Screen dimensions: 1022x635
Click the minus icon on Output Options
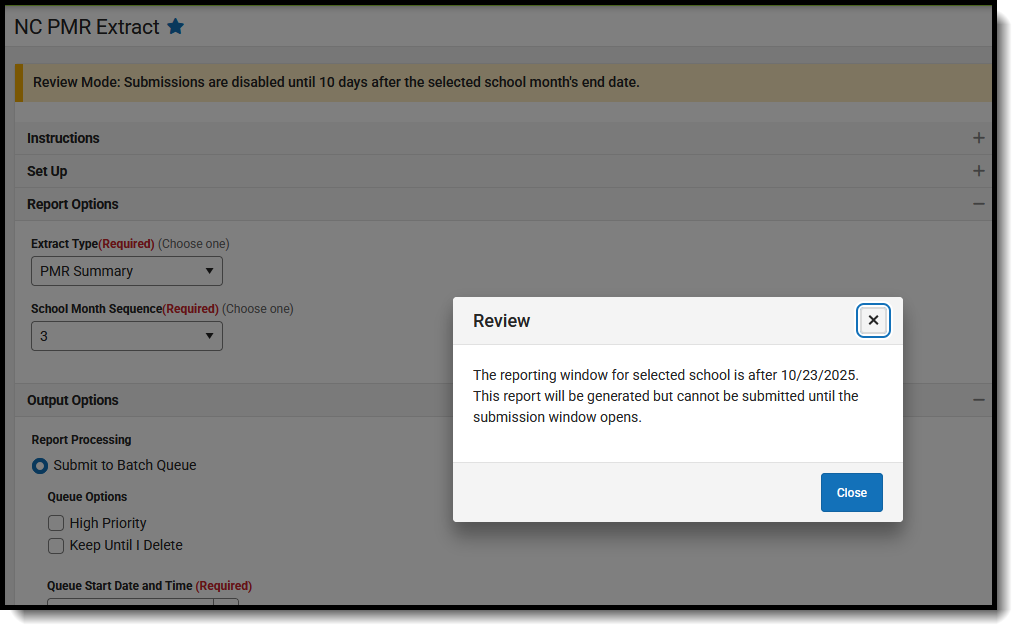978,399
